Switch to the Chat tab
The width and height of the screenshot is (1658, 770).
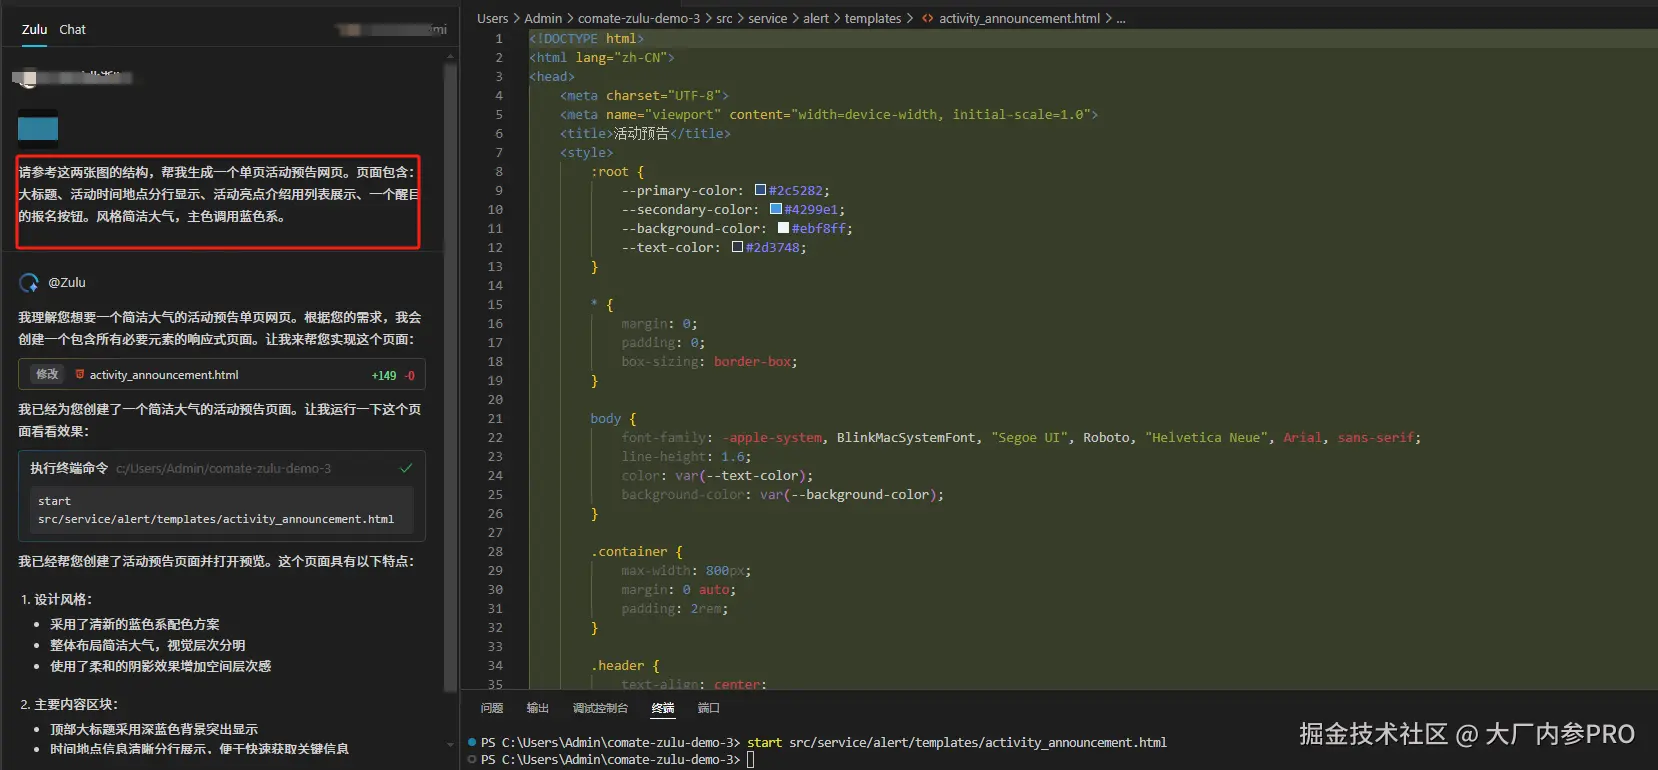(72, 30)
